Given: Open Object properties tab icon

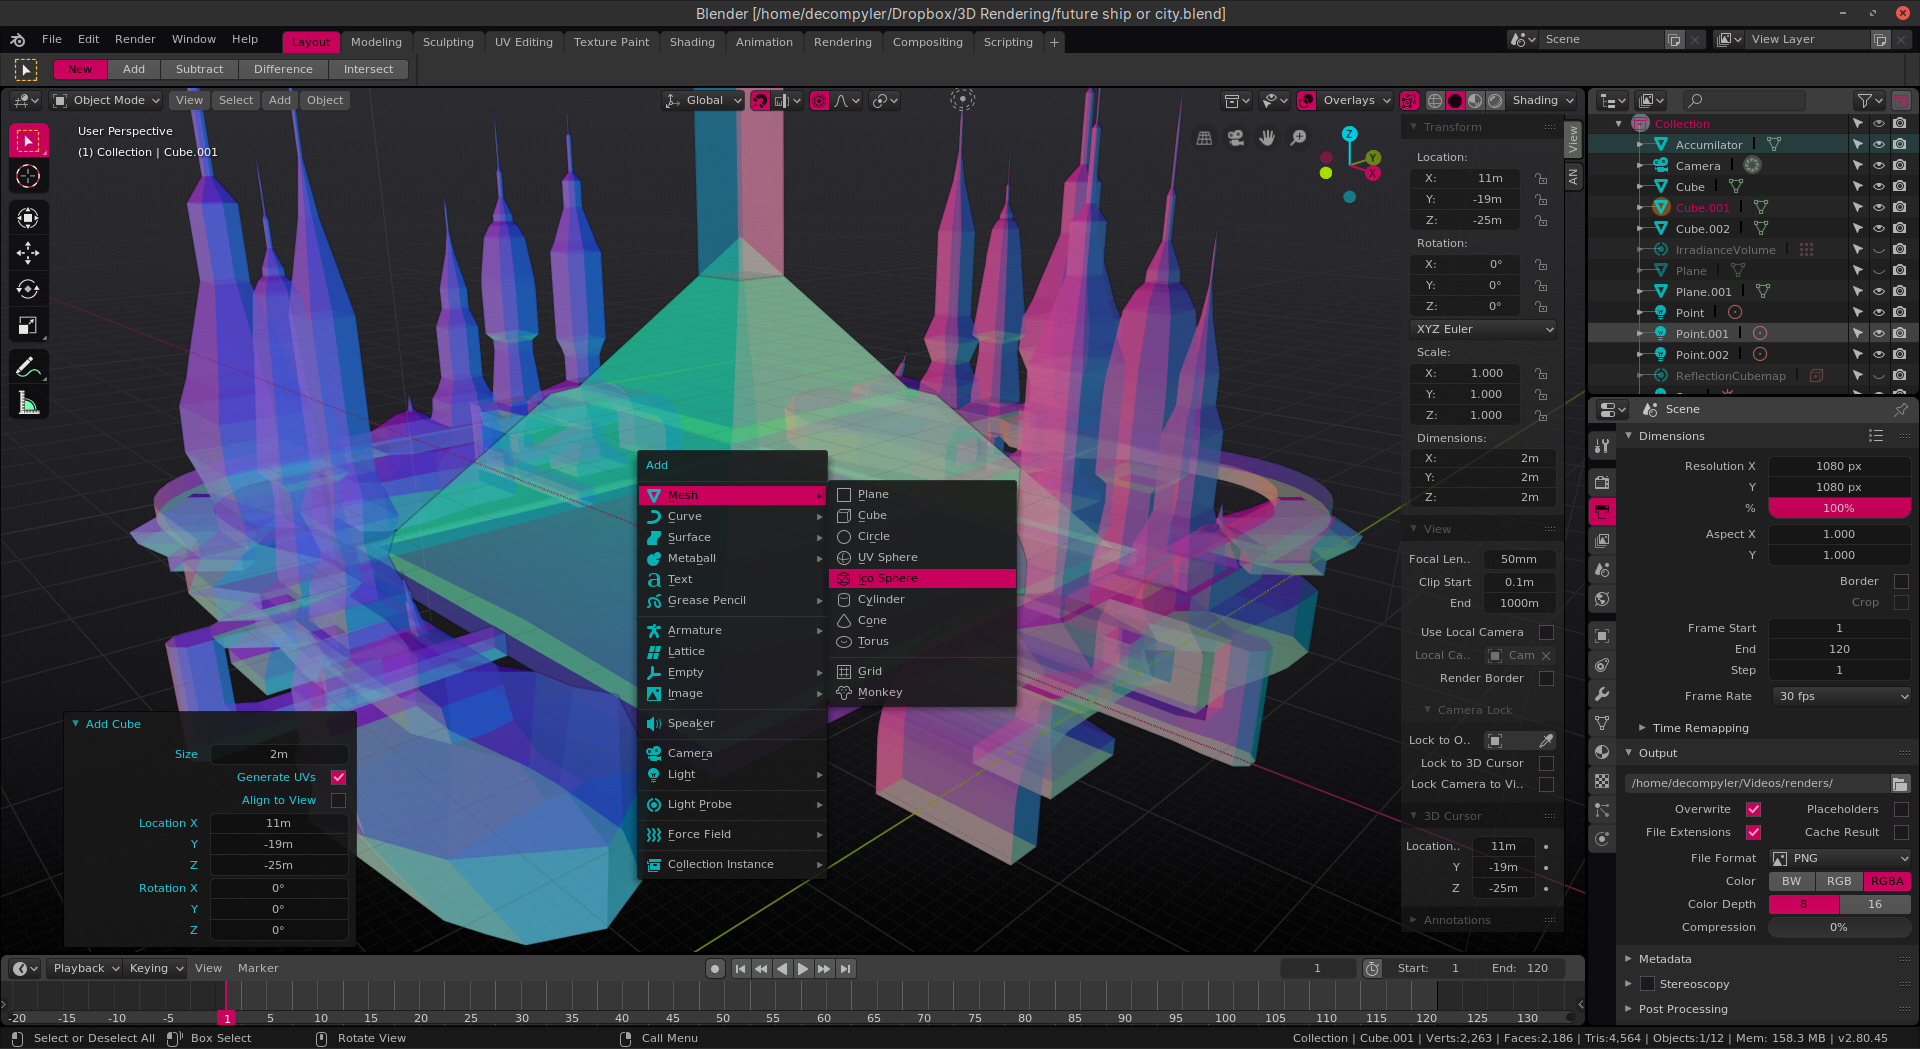Looking at the screenshot, I should (1602, 636).
